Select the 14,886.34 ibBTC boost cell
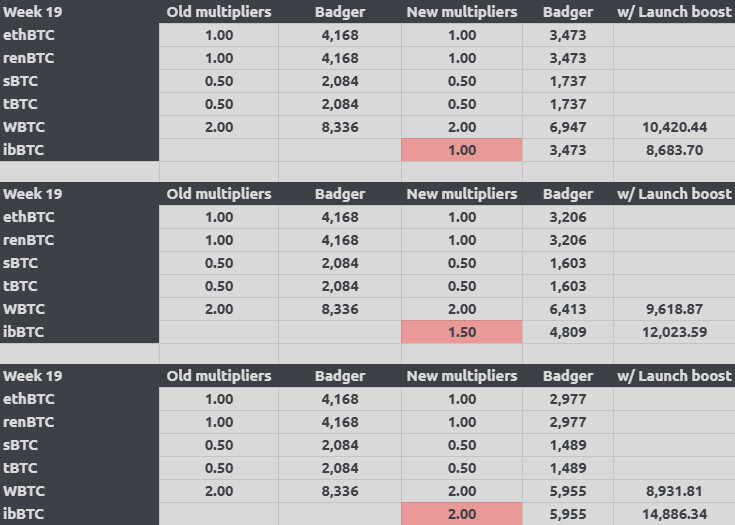This screenshot has height=525, width=735. (674, 514)
